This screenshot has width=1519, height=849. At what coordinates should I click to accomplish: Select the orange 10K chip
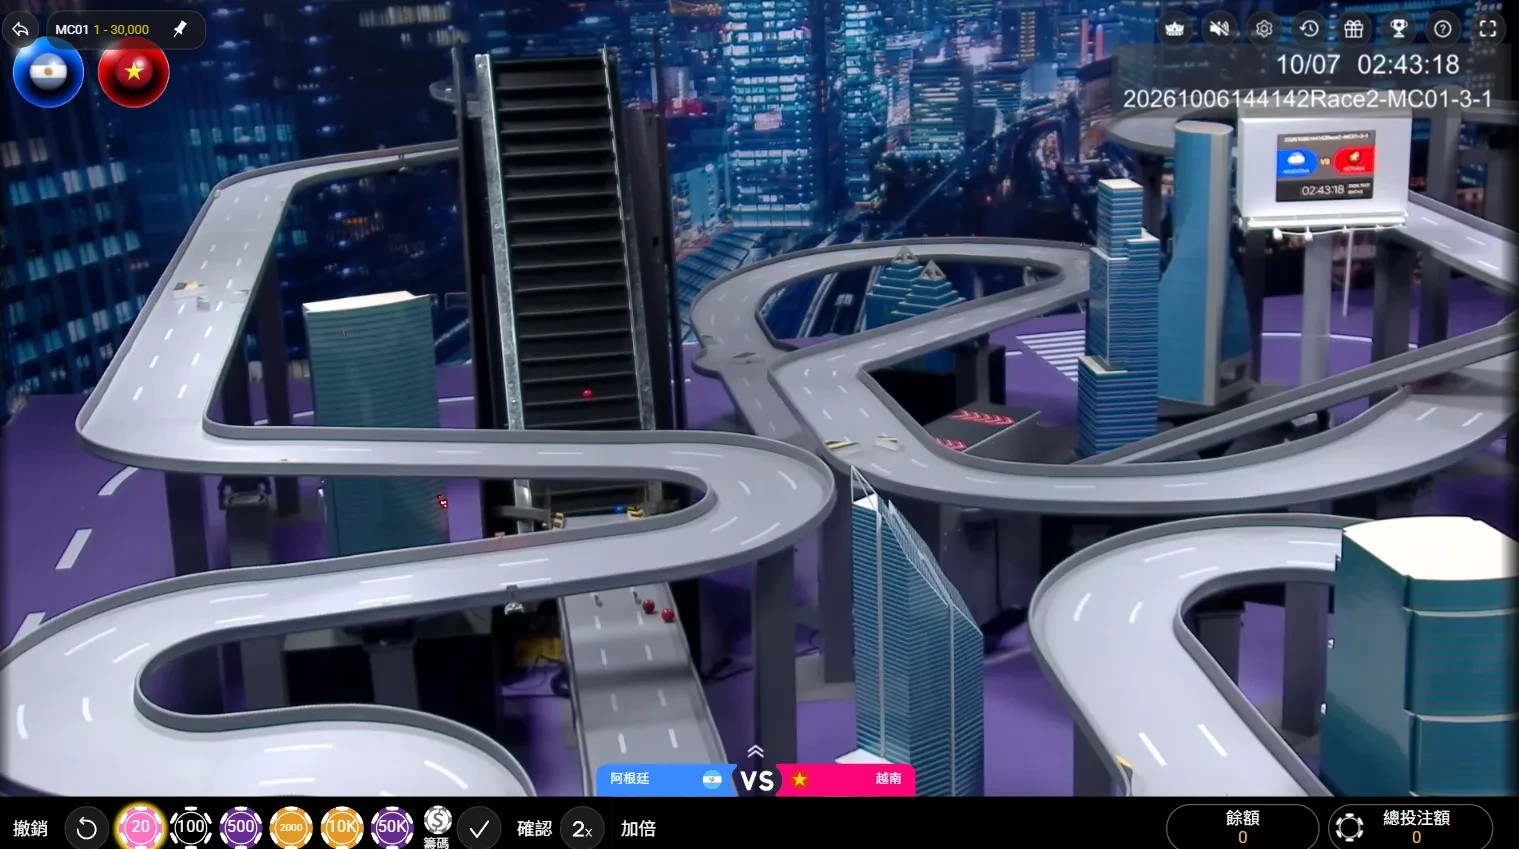pyautogui.click(x=342, y=827)
